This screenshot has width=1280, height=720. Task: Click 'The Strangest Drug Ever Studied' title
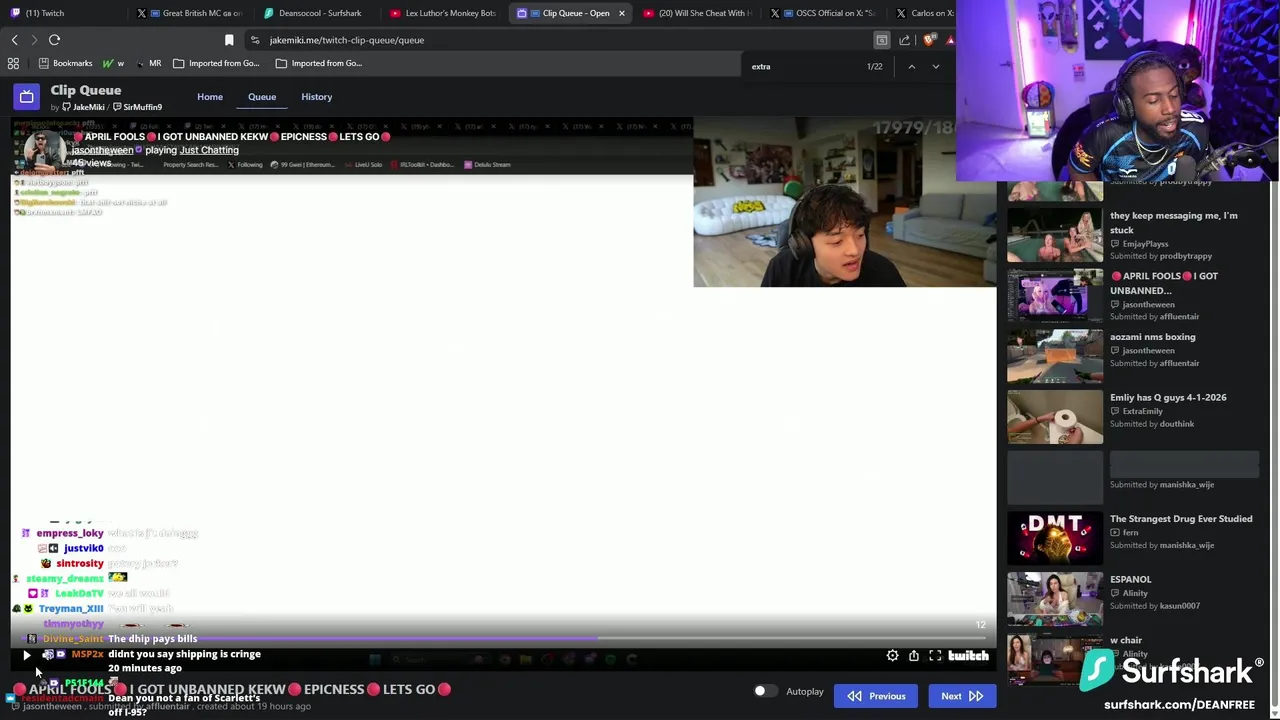1181,519
